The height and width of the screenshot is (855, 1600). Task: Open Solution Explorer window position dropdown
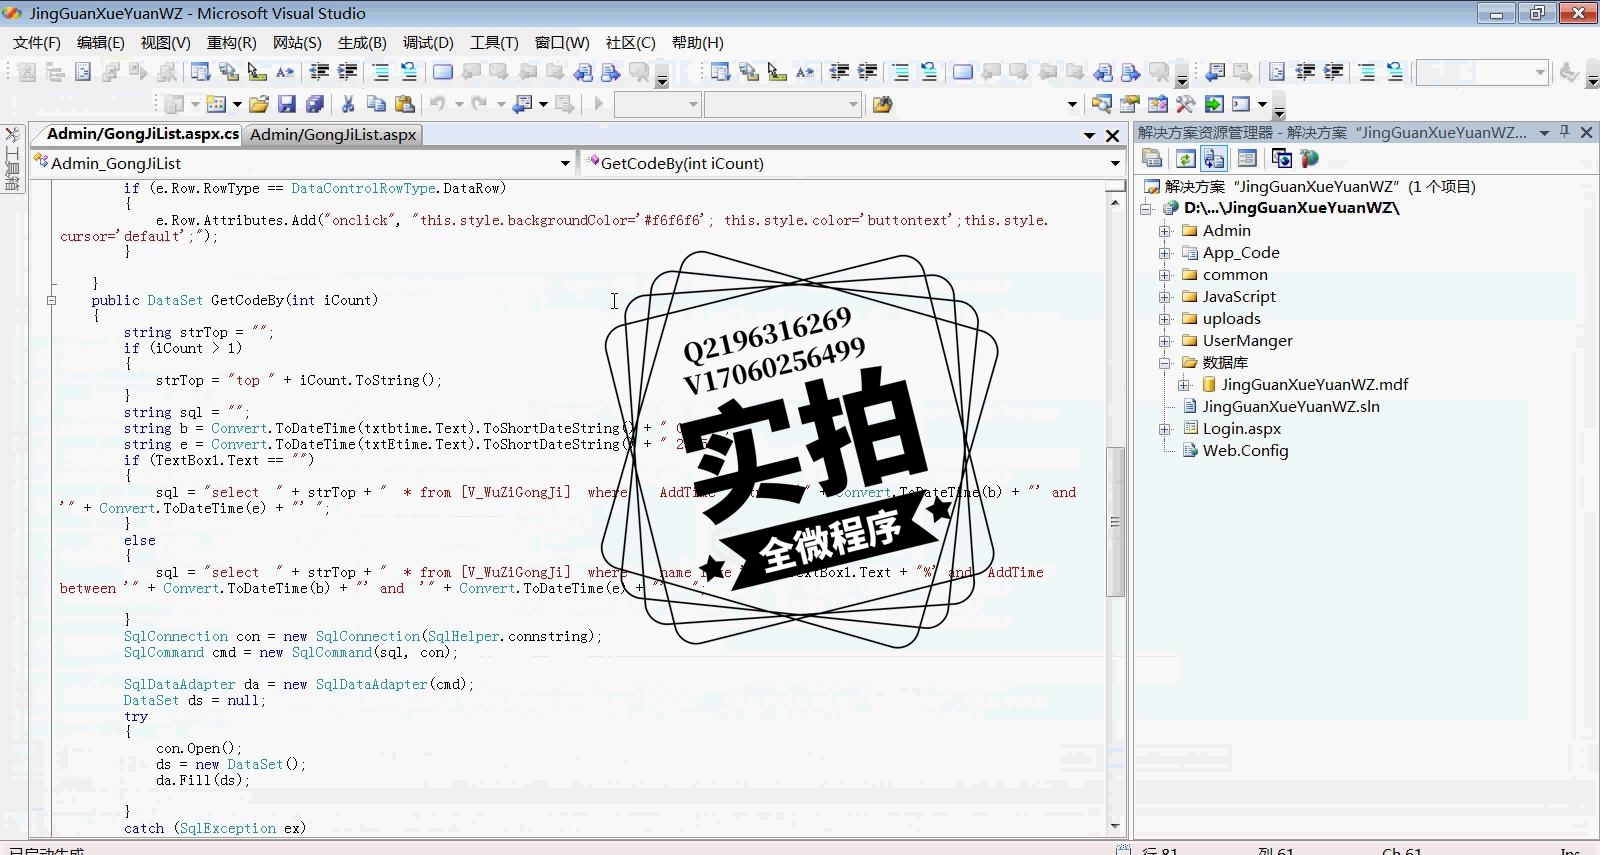pyautogui.click(x=1544, y=132)
